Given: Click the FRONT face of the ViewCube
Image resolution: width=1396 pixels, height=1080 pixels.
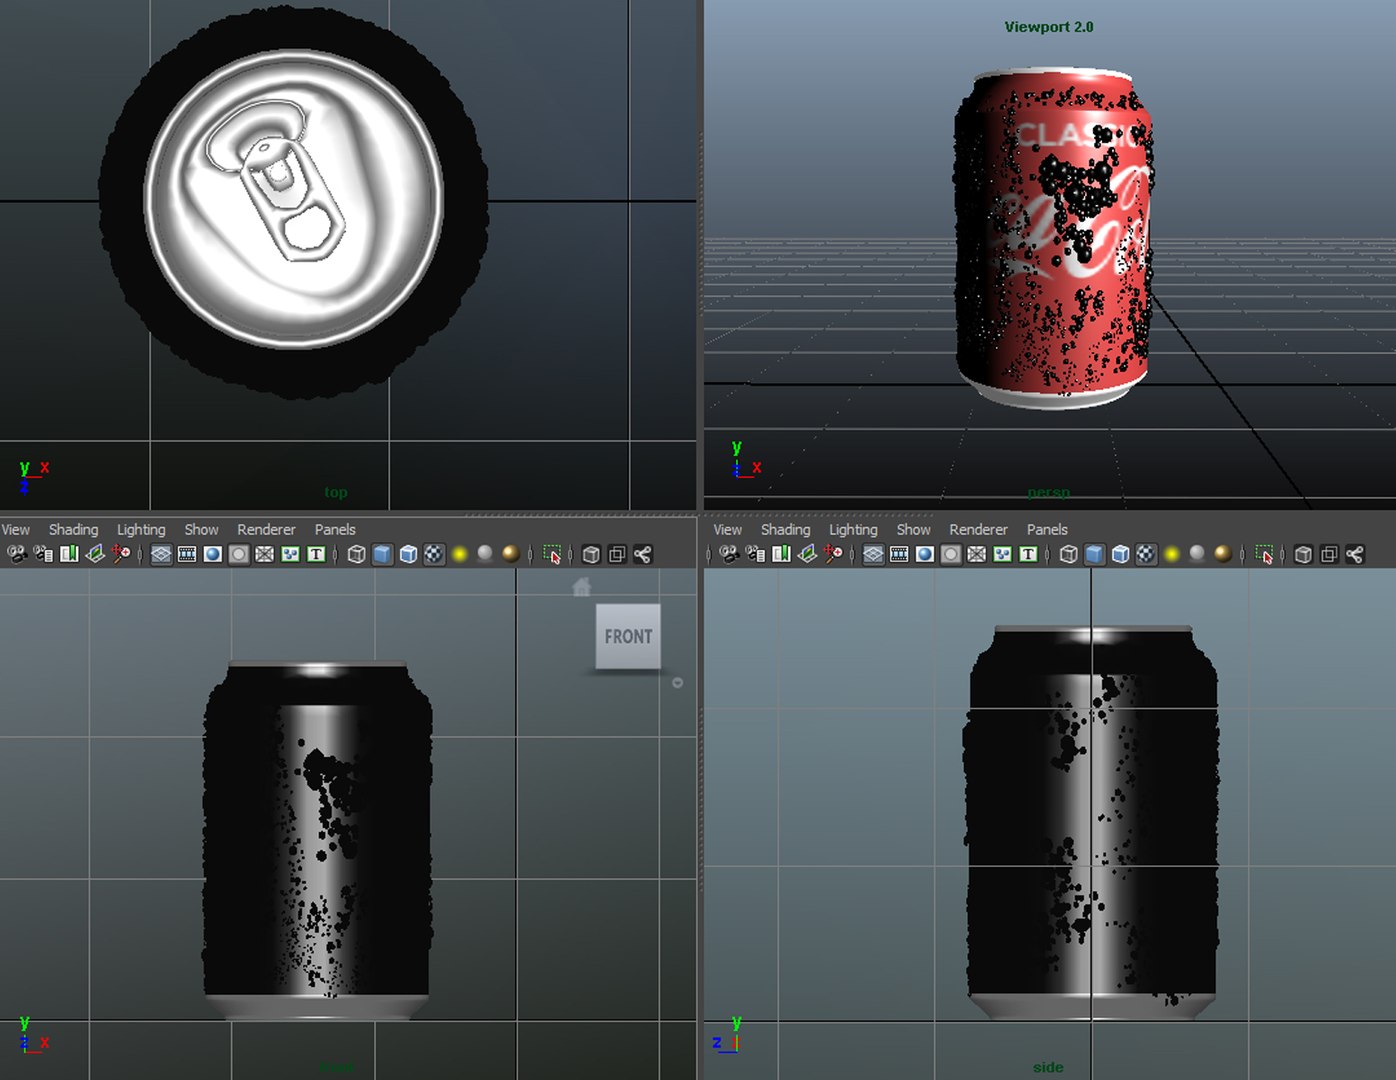Looking at the screenshot, I should [628, 636].
